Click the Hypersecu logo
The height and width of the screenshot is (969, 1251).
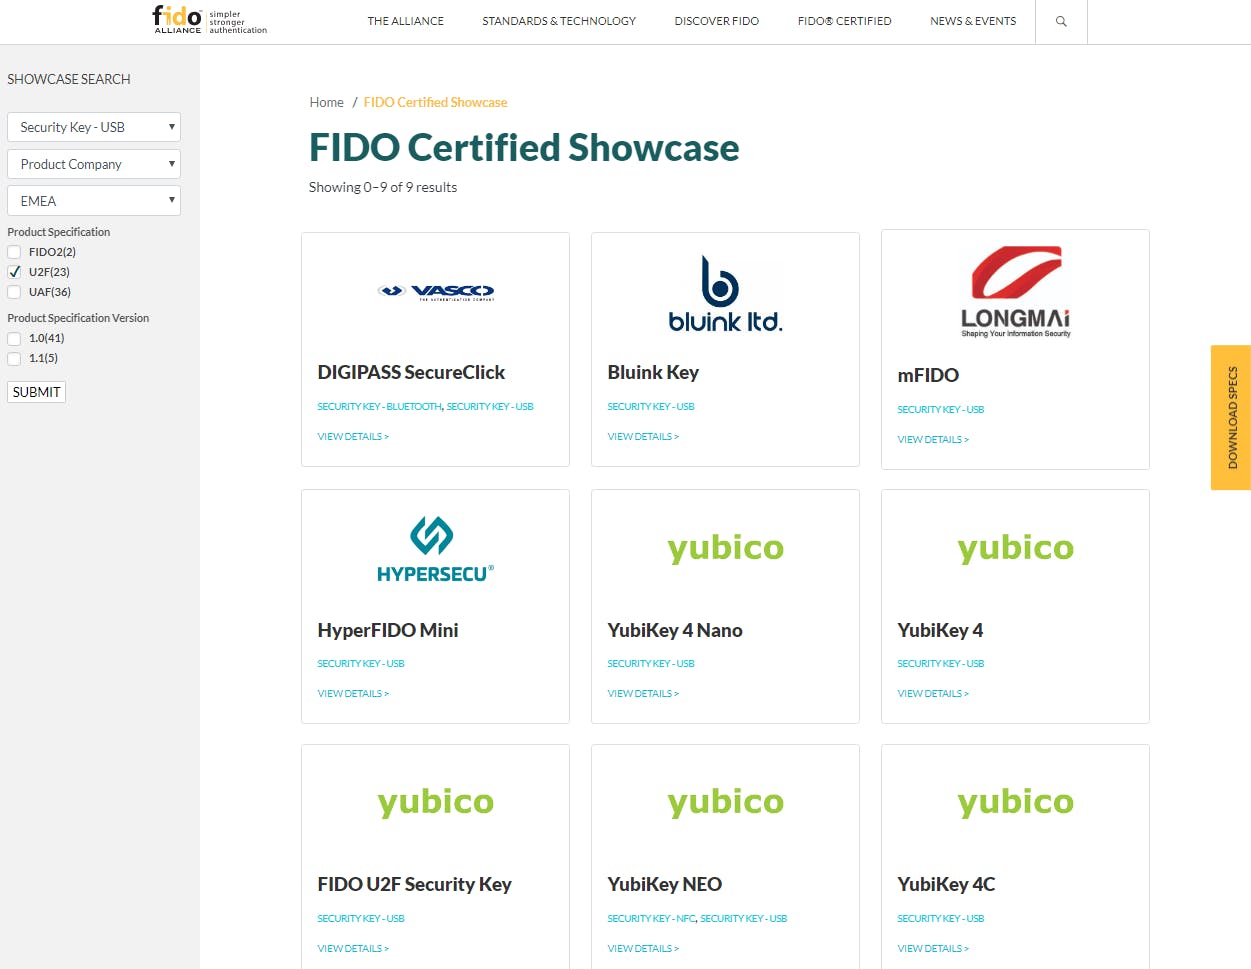[435, 549]
